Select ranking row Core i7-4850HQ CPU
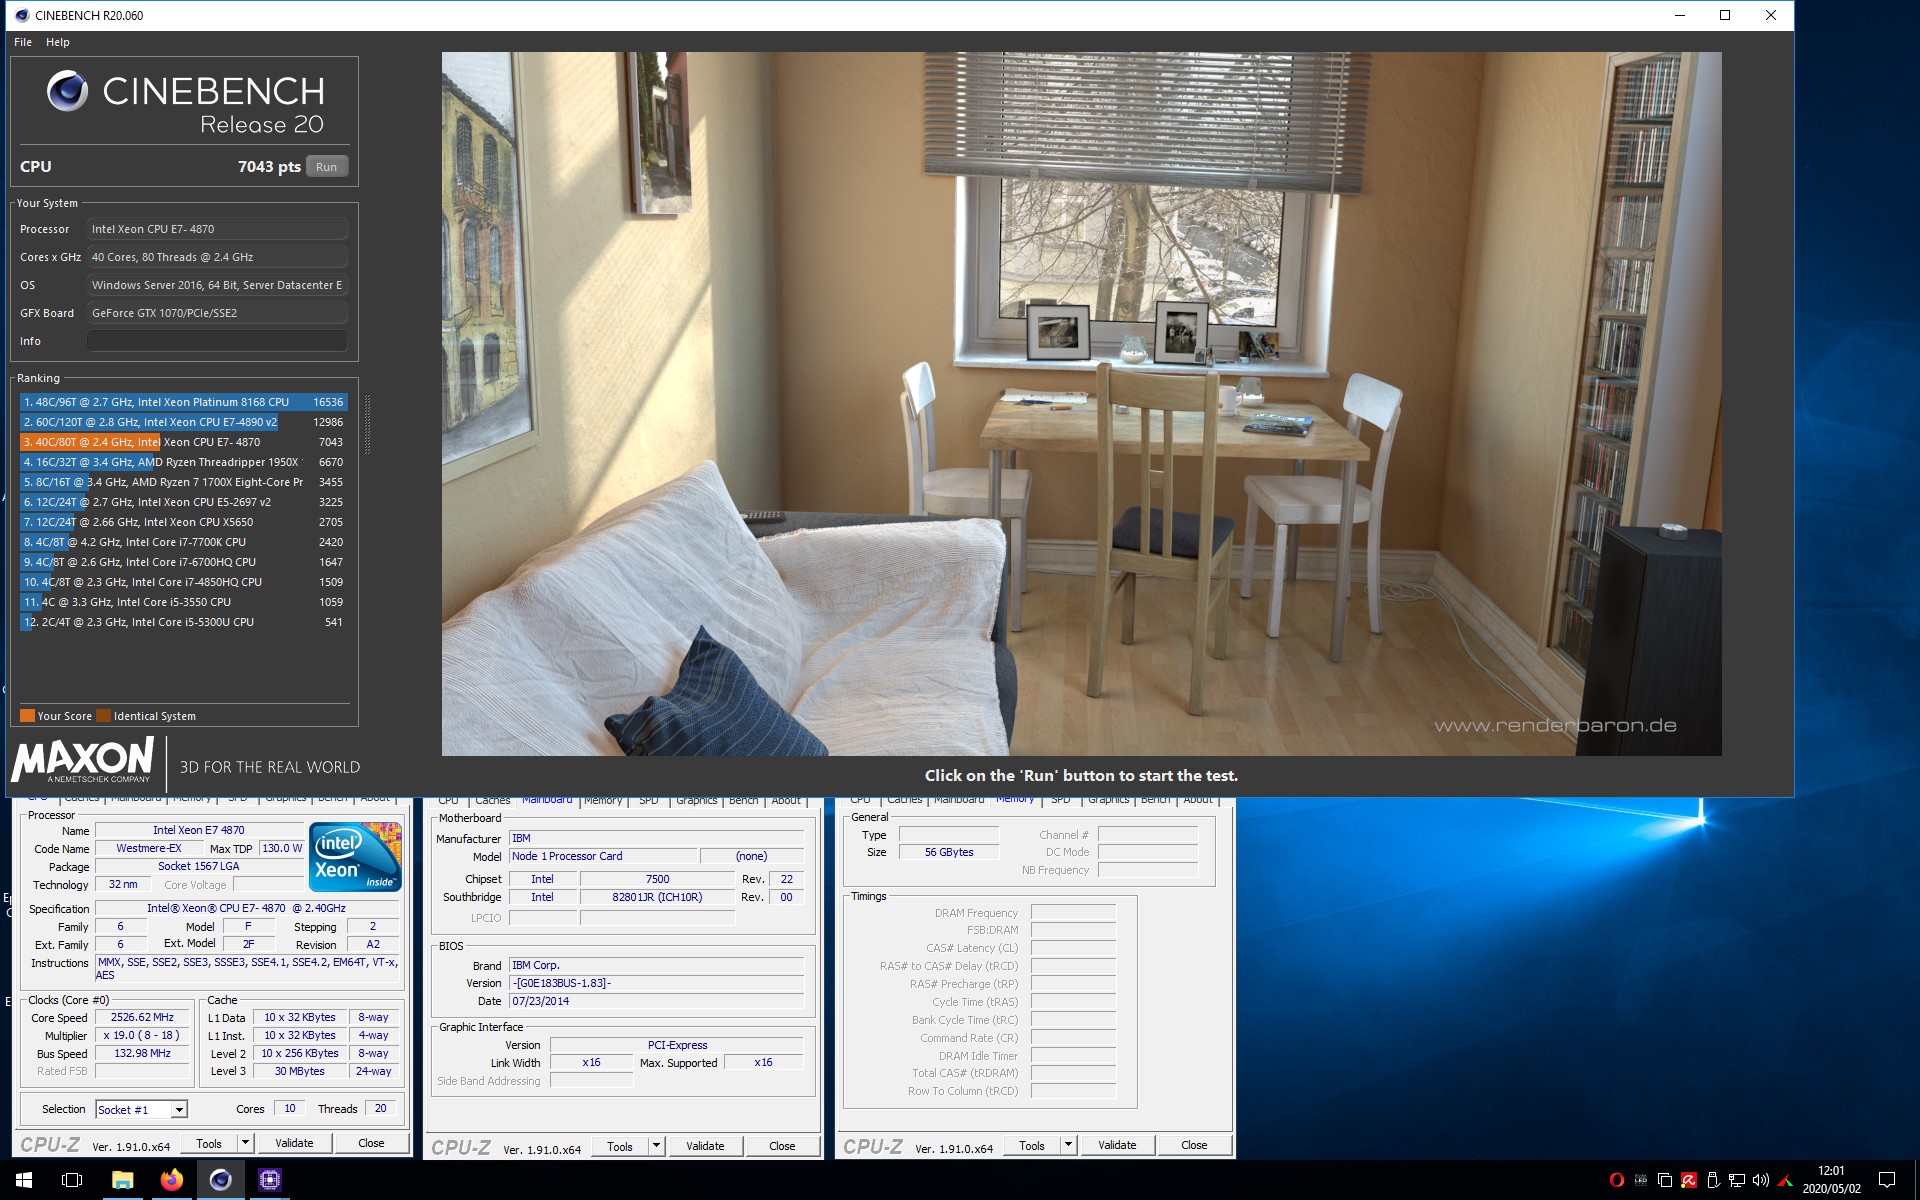 (183, 582)
